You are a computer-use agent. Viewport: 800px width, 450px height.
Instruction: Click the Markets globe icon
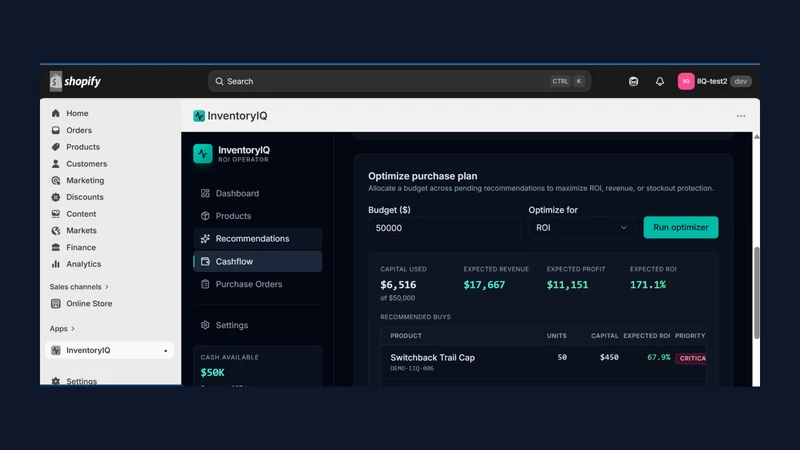click(56, 231)
